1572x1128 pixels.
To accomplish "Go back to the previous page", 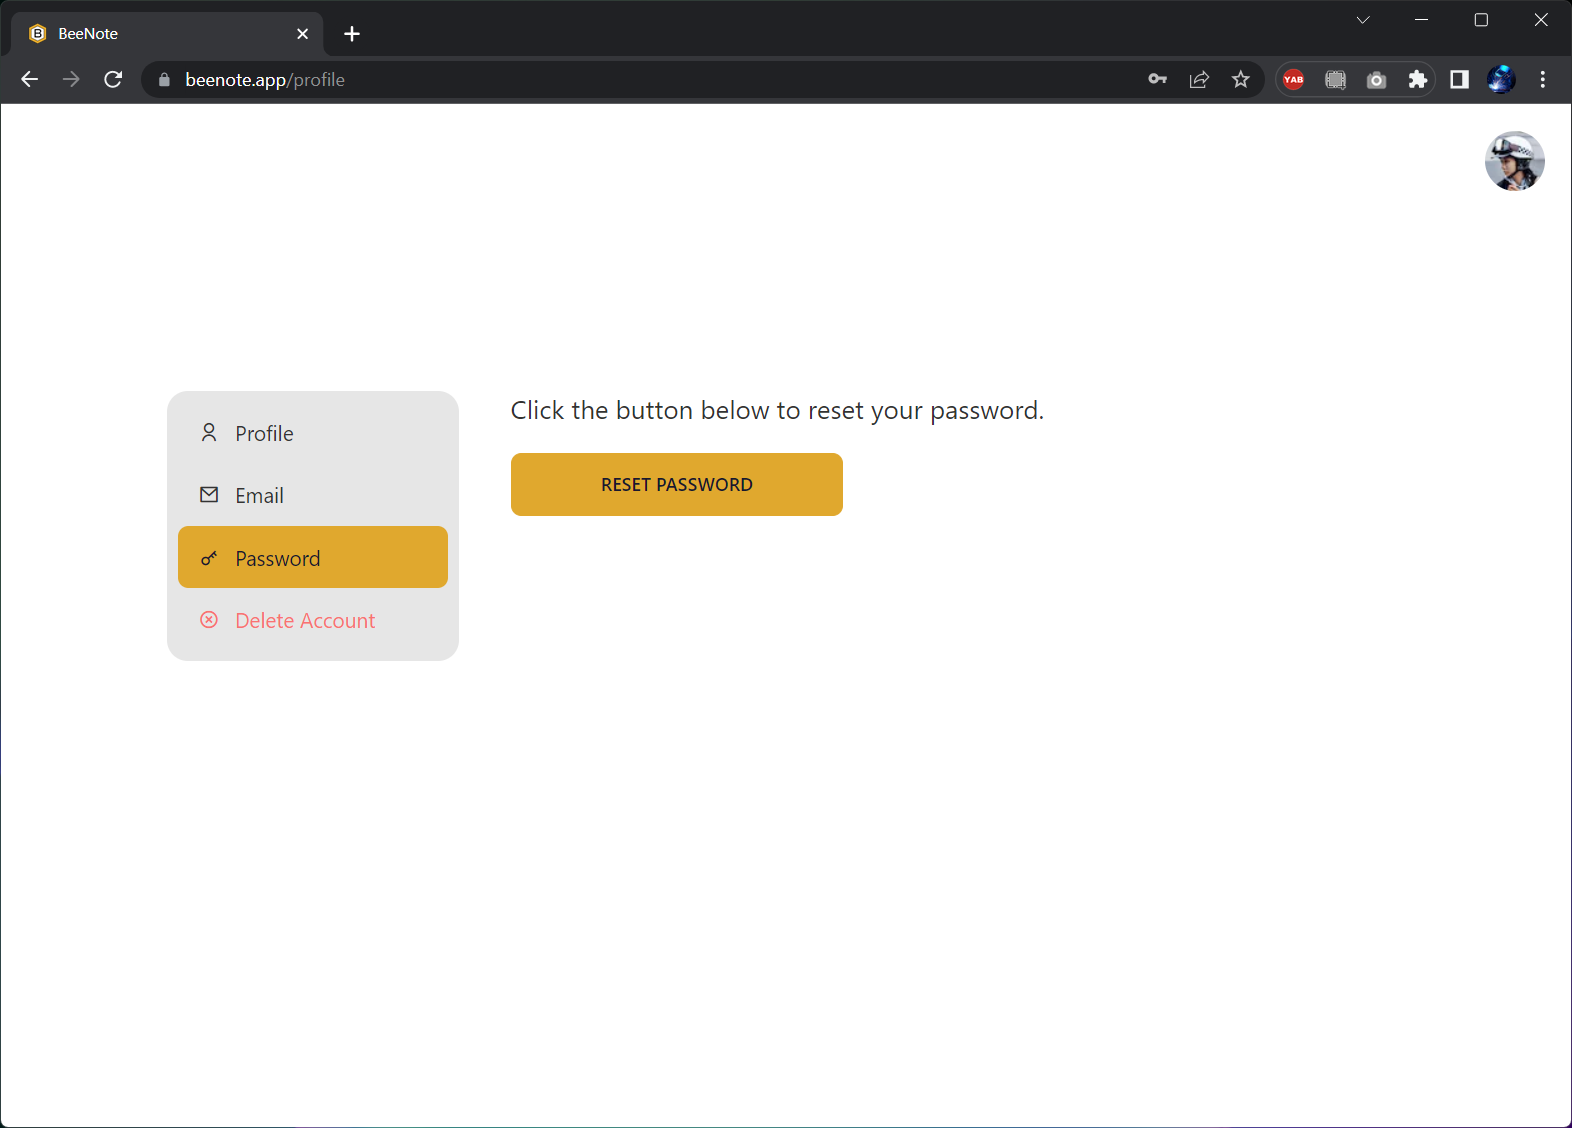I will [29, 79].
